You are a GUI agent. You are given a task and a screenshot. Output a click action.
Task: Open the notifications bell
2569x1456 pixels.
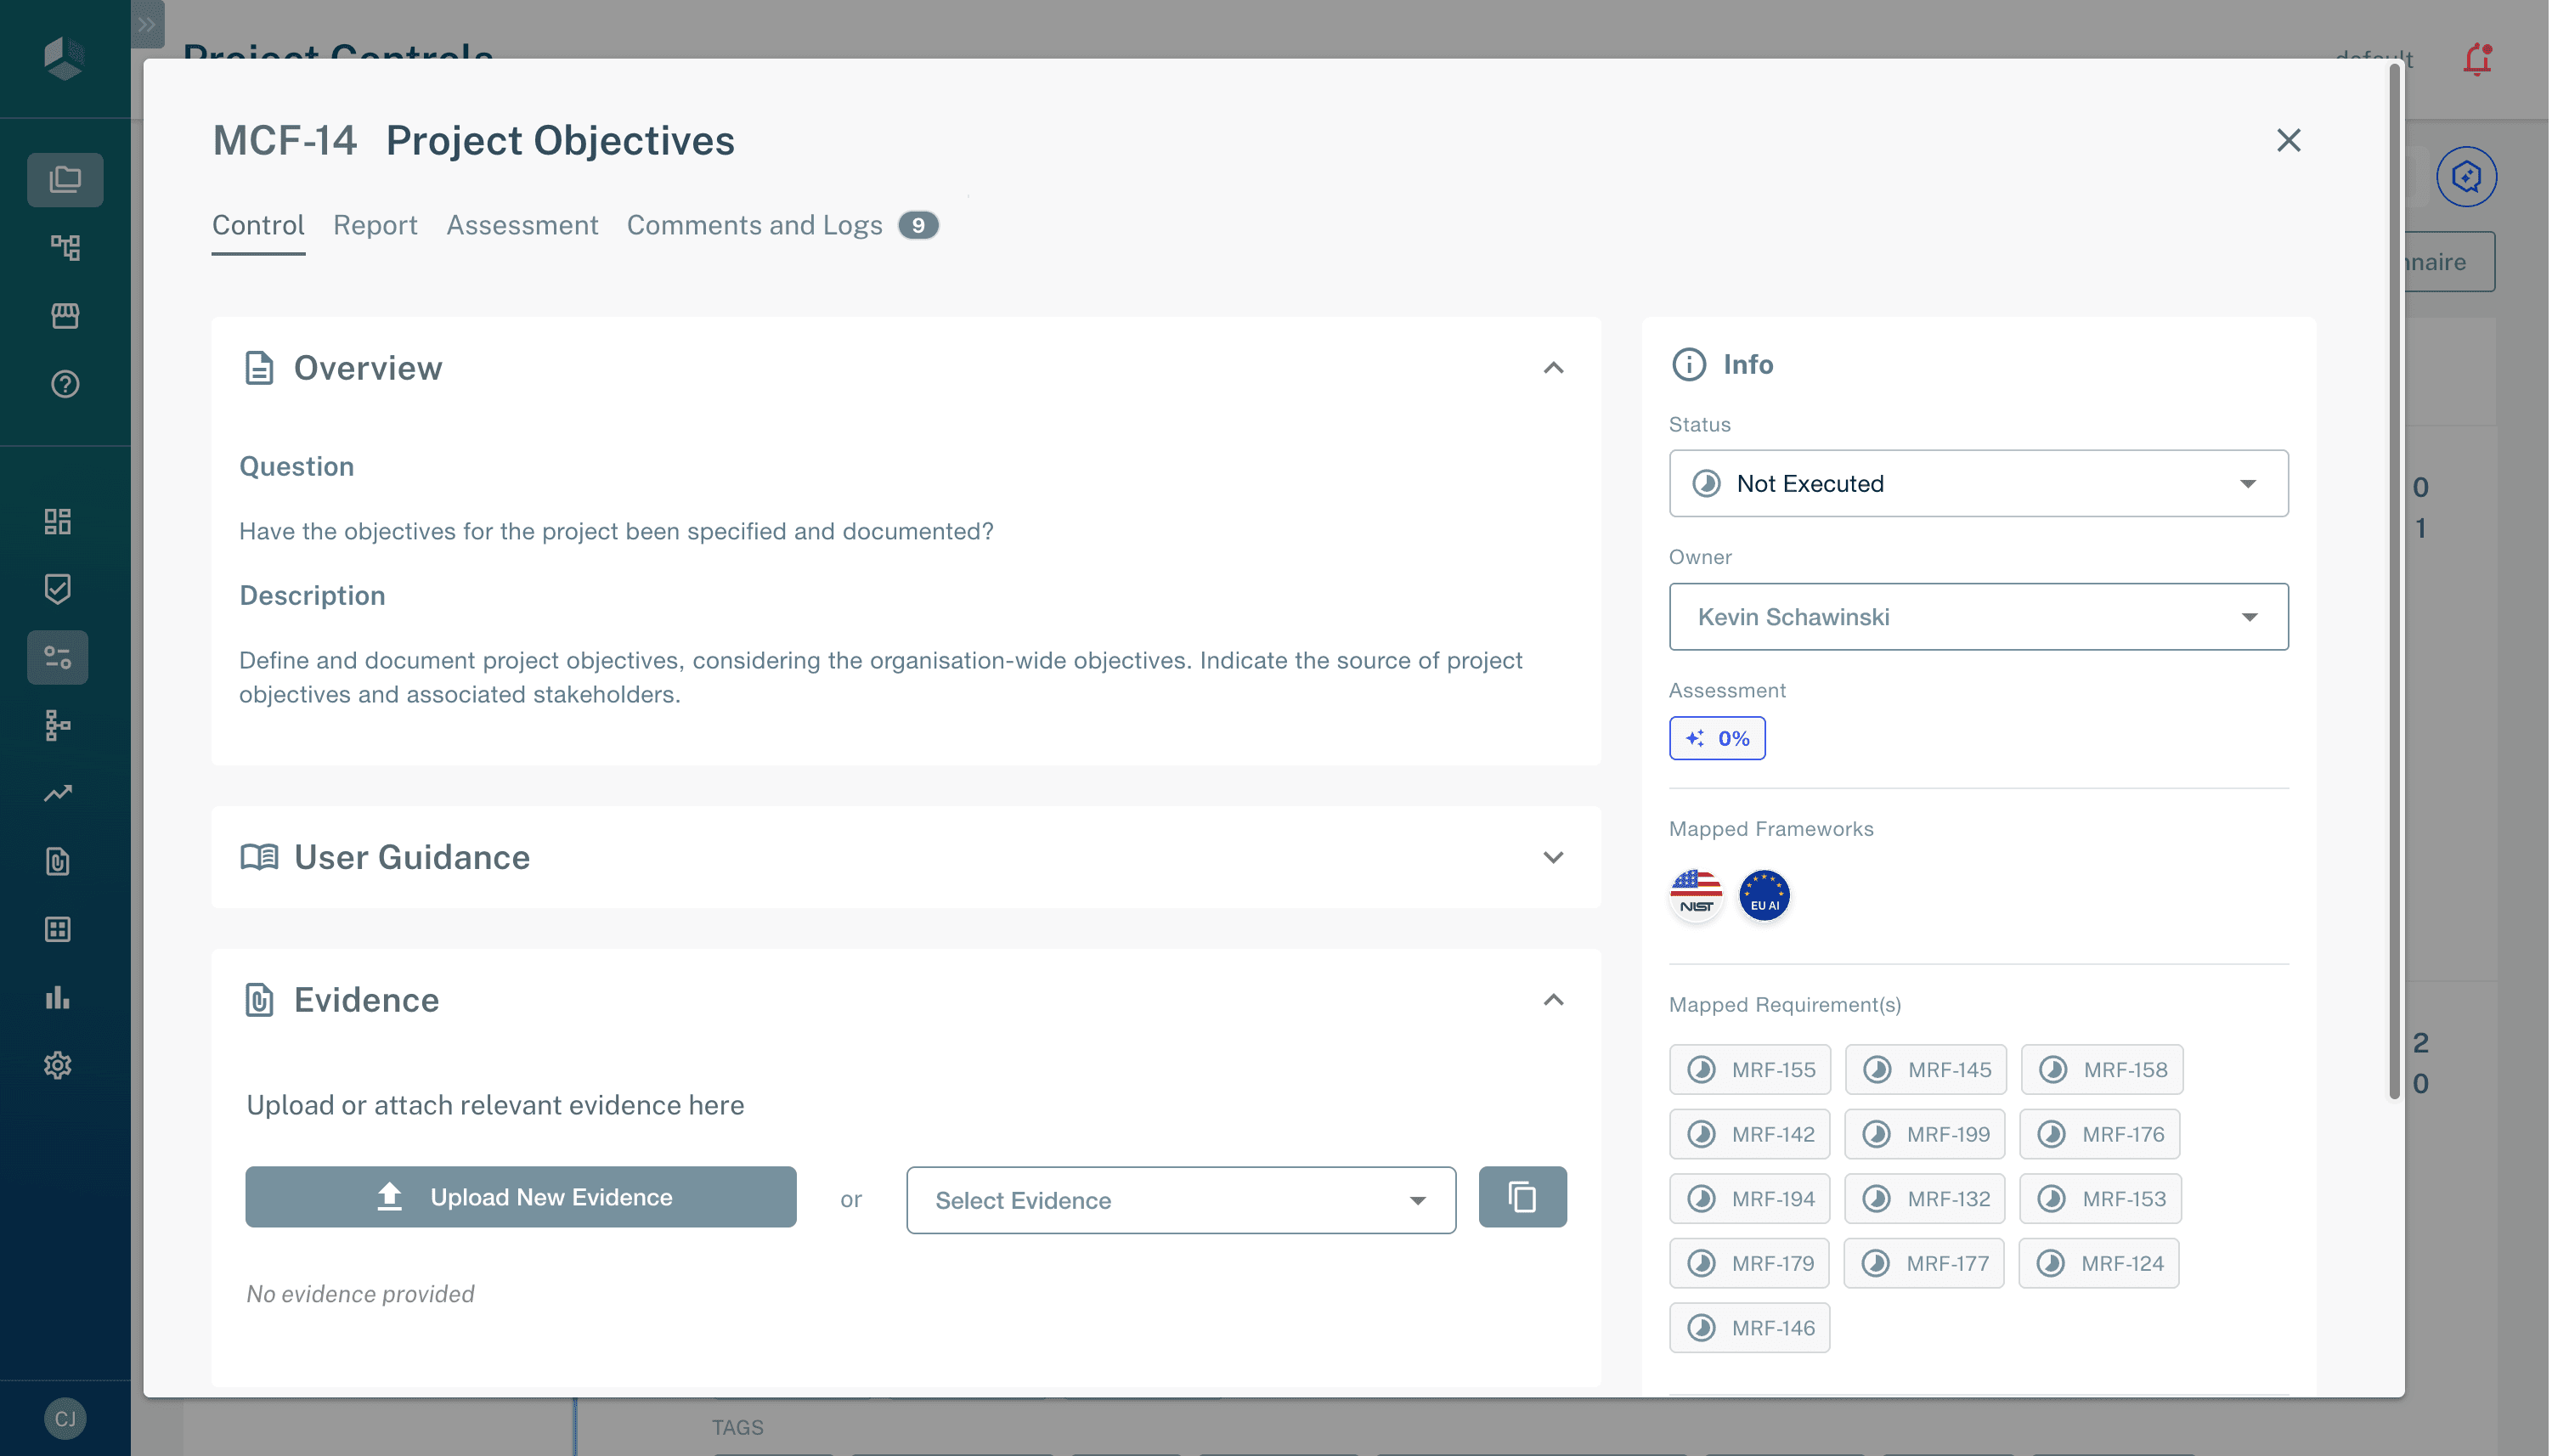click(2476, 60)
